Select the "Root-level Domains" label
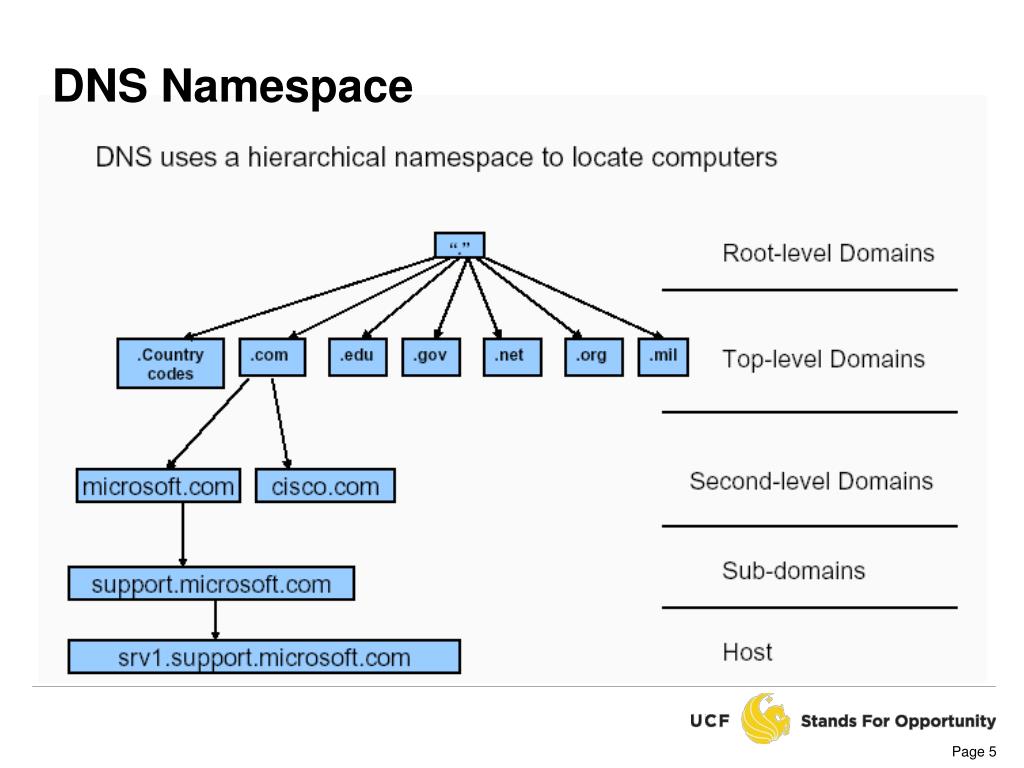Viewport: 1024px width, 768px height. pyautogui.click(x=828, y=253)
